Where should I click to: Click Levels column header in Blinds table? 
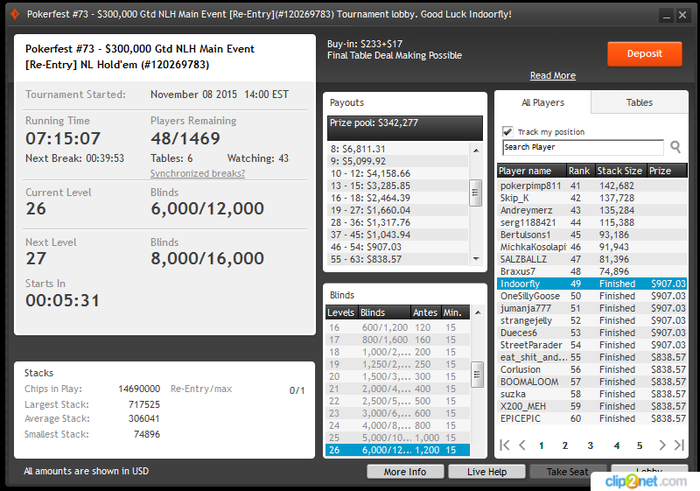coord(342,312)
